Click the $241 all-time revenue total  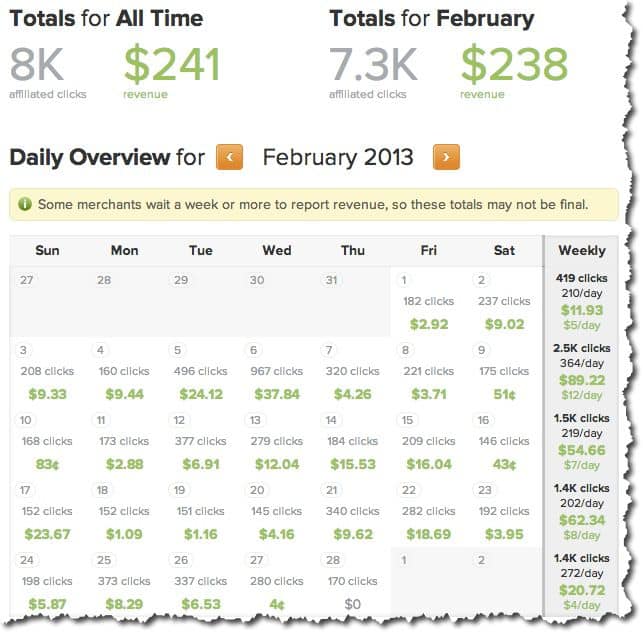click(172, 65)
